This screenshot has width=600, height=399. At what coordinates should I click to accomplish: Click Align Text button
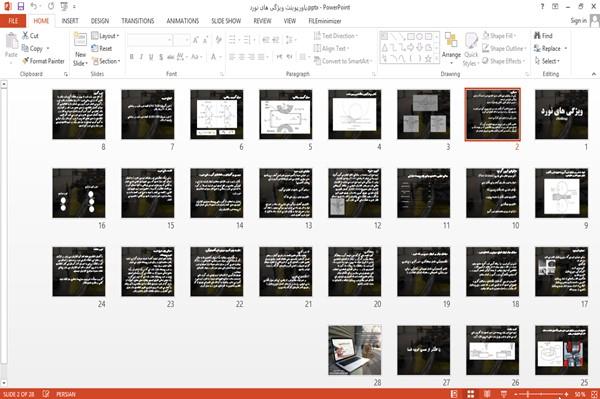point(331,49)
